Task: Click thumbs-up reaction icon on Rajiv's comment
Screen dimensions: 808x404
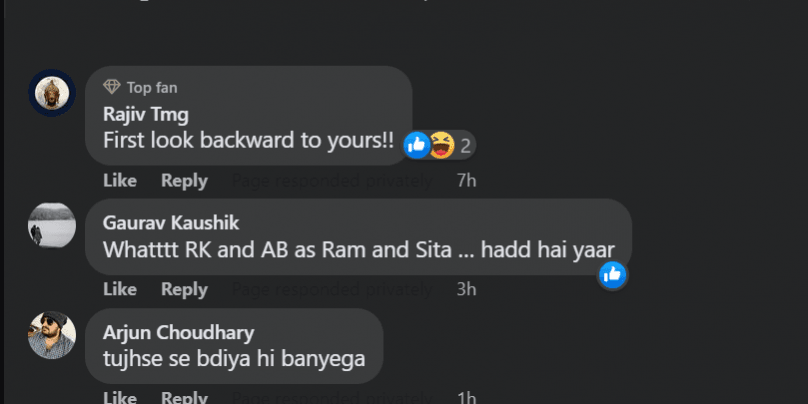Action: pos(417,145)
